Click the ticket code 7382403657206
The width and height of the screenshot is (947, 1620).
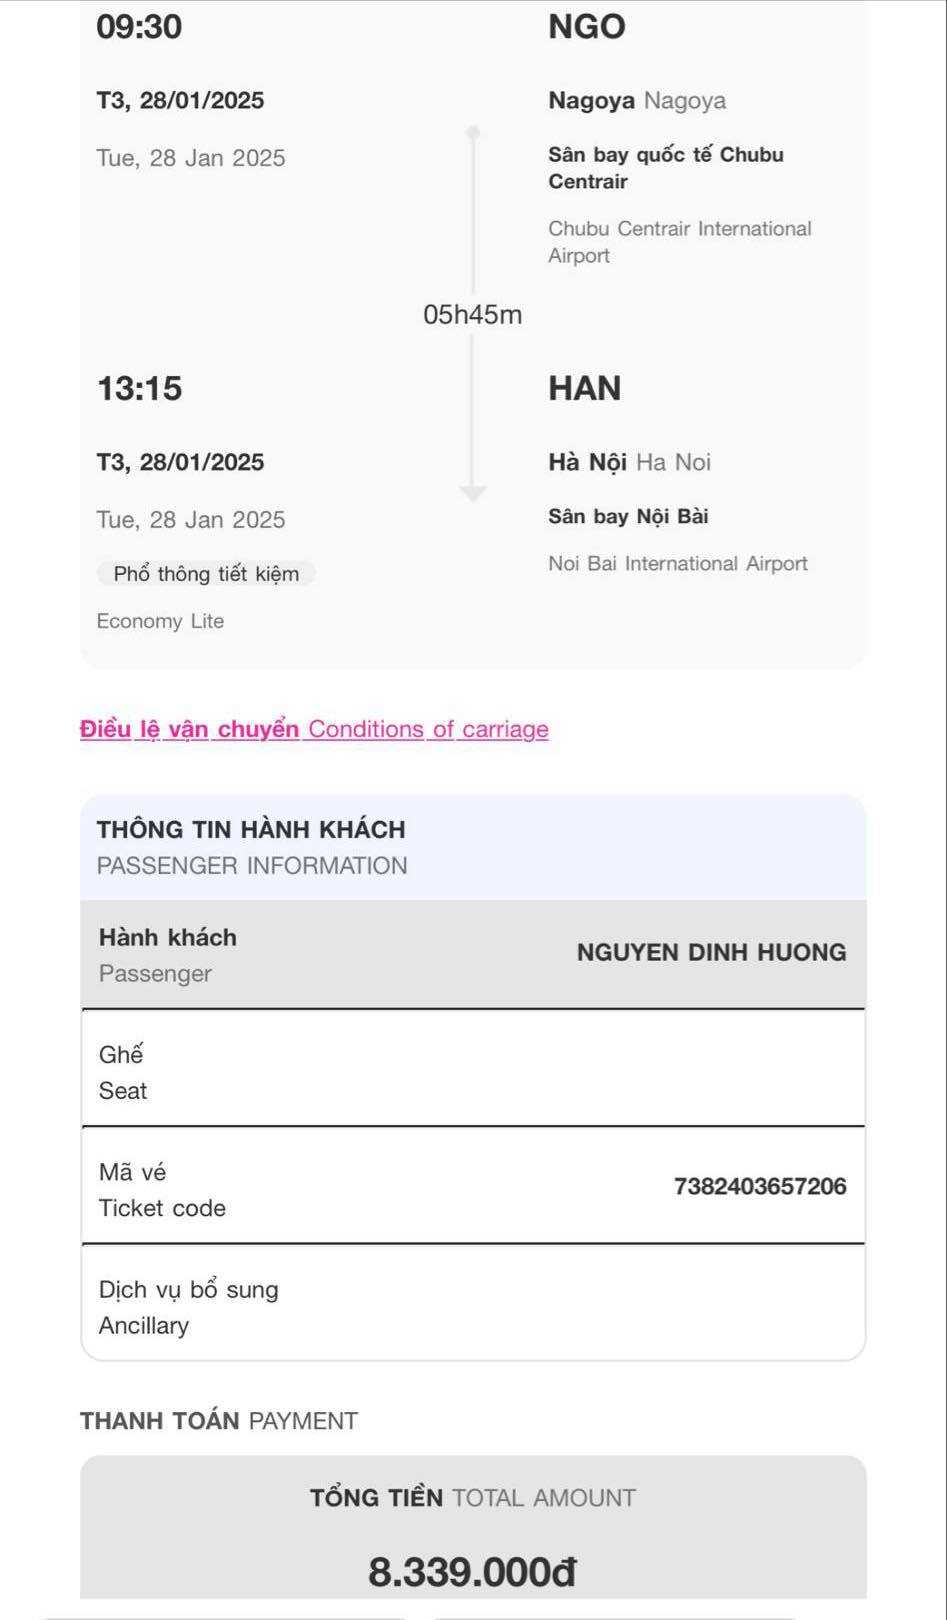[x=760, y=1186]
